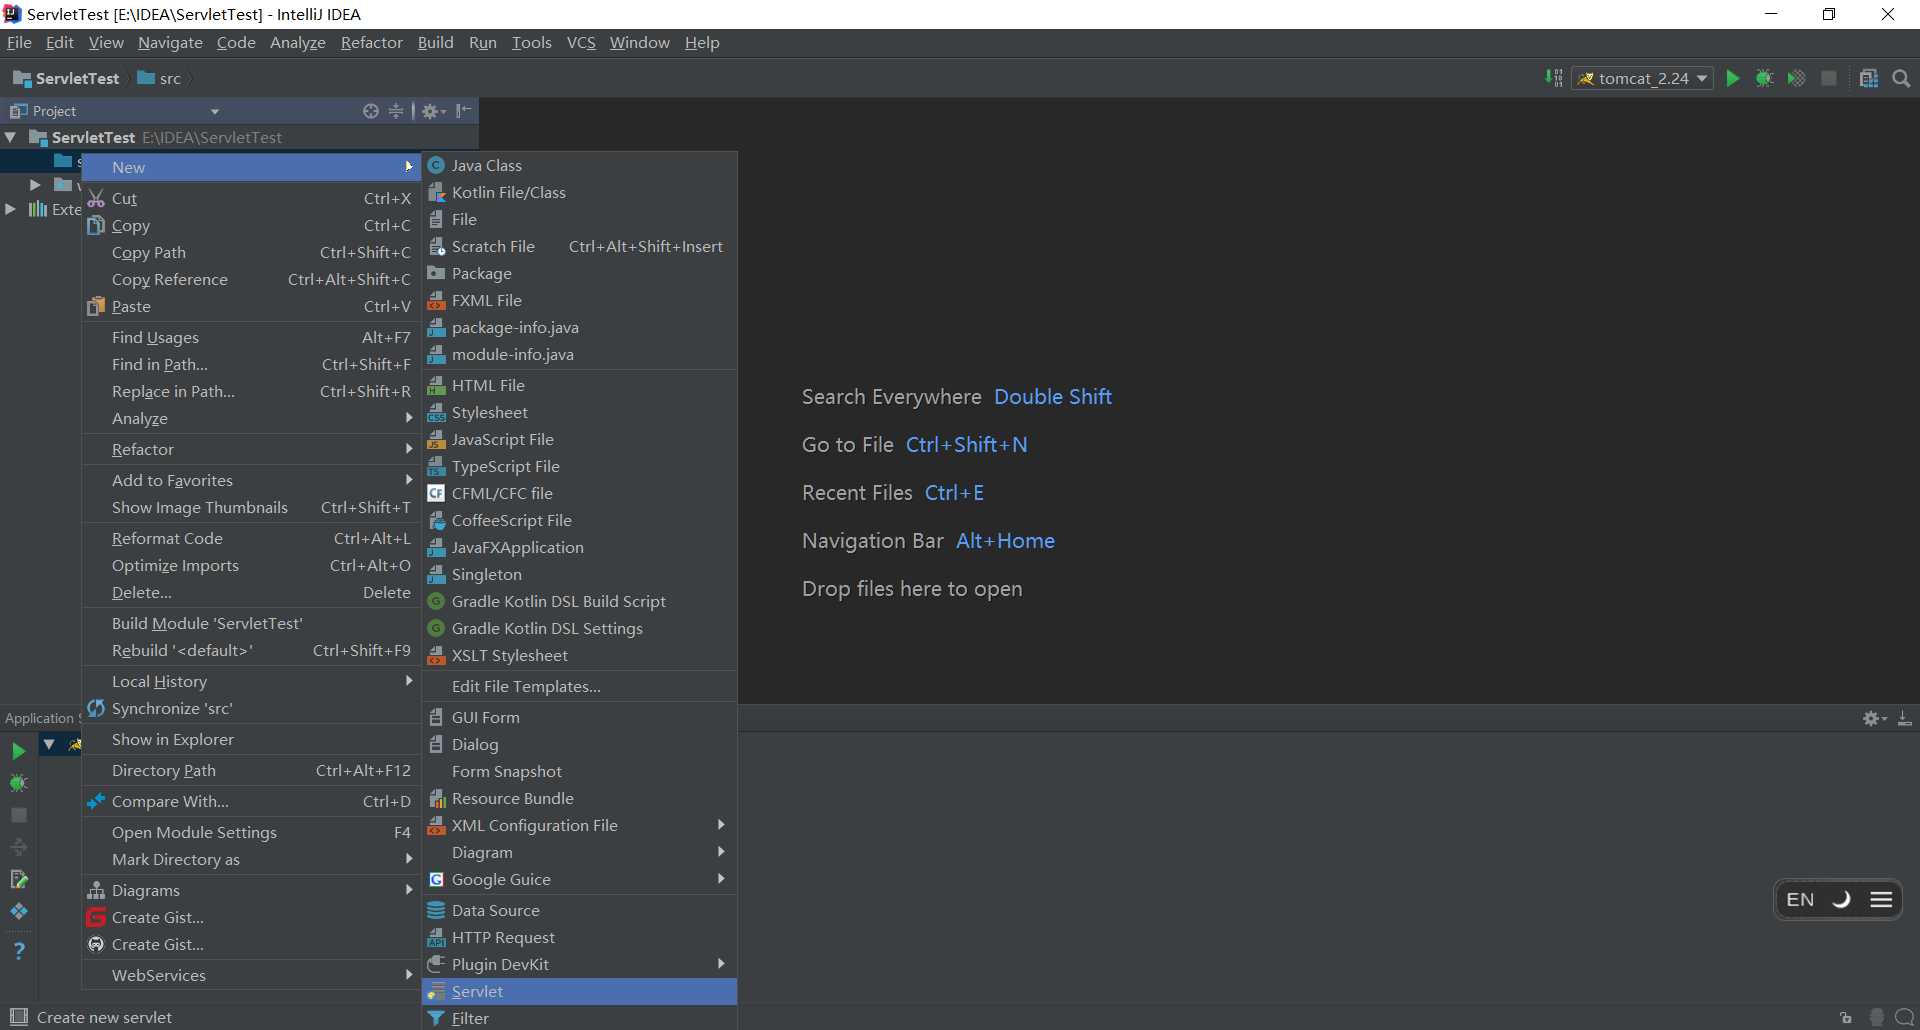
Task: Open the Build menu in menu bar
Action: pos(435,42)
